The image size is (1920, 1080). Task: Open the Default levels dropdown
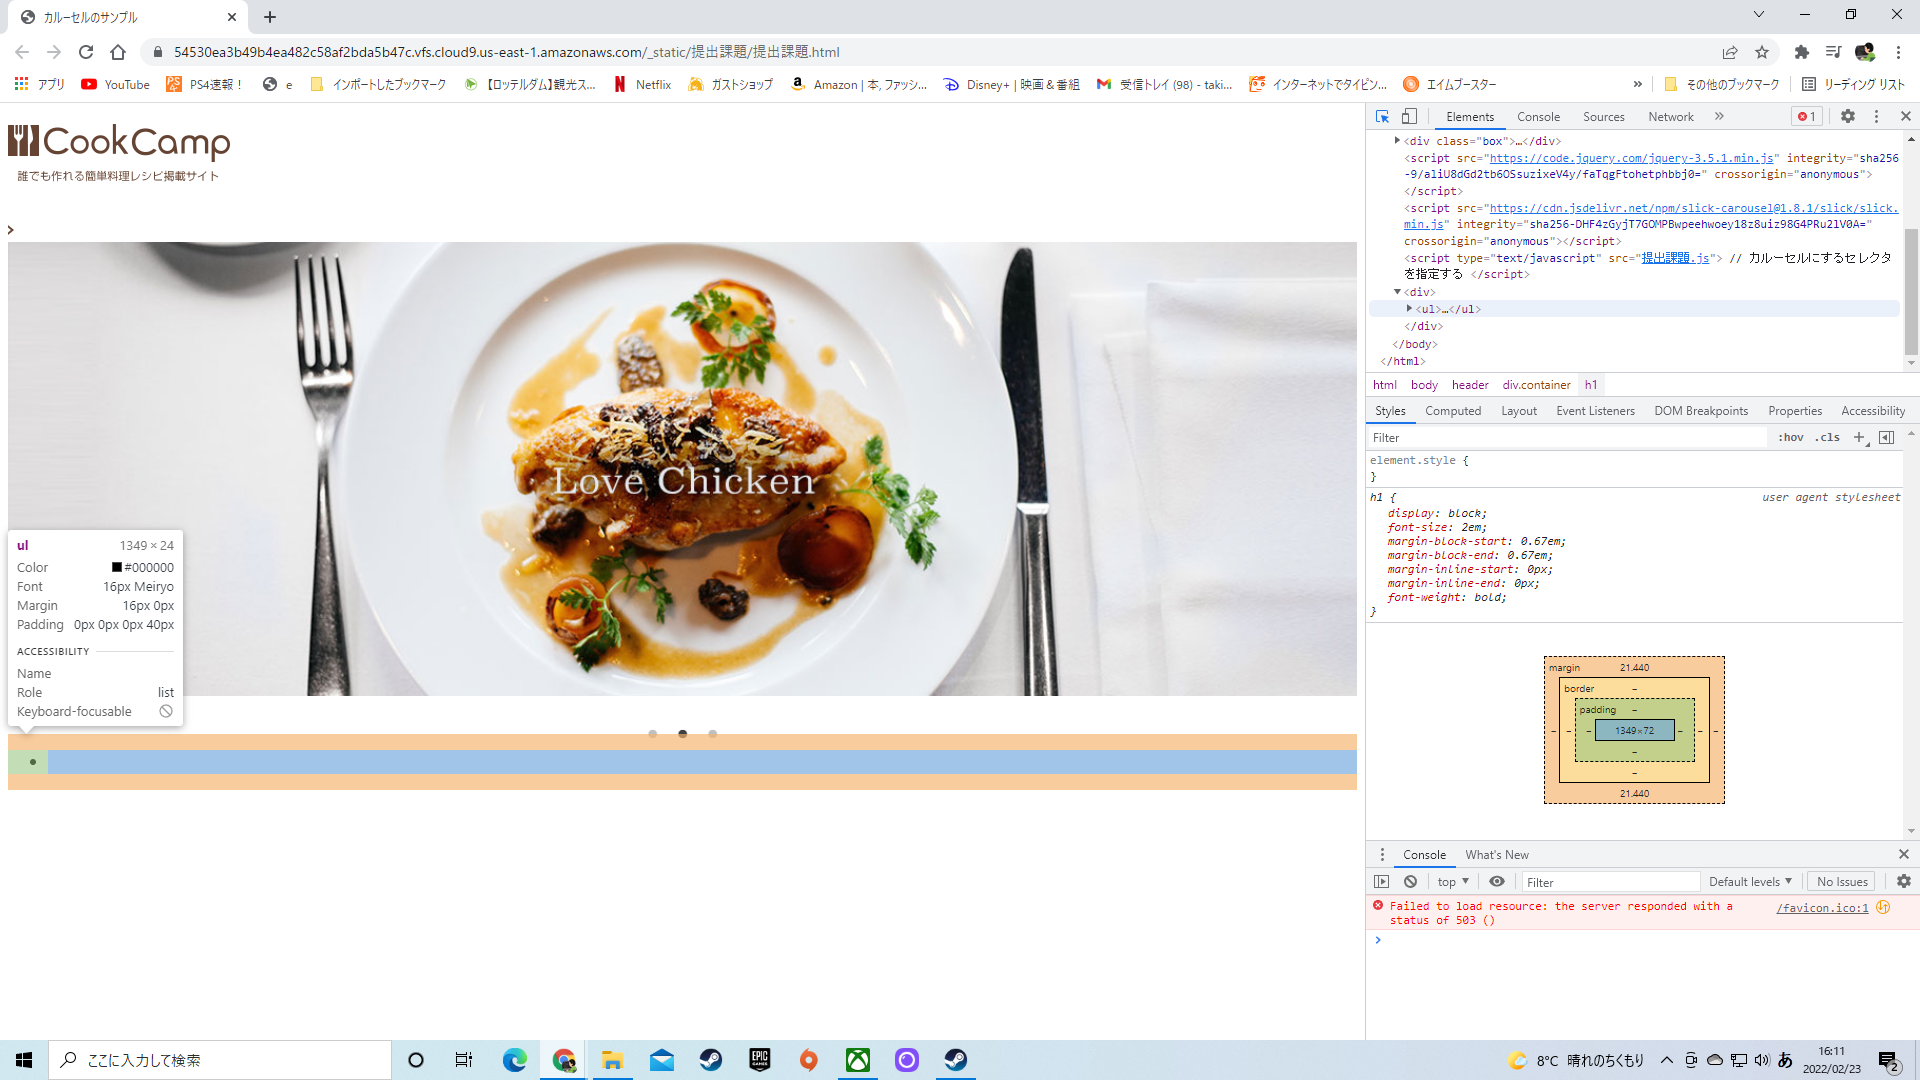tap(1750, 882)
